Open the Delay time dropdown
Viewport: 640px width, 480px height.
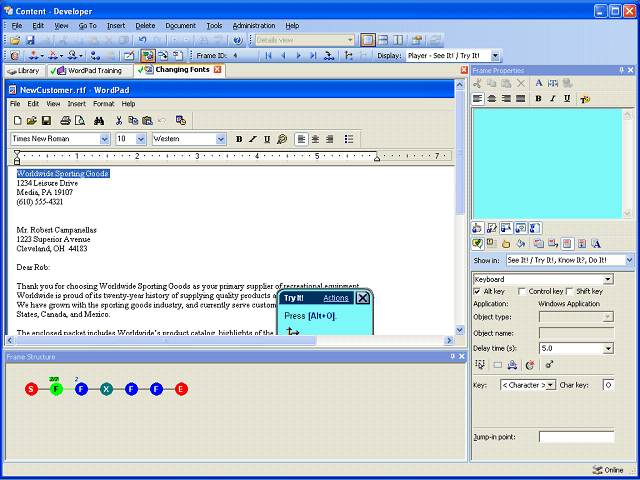608,349
